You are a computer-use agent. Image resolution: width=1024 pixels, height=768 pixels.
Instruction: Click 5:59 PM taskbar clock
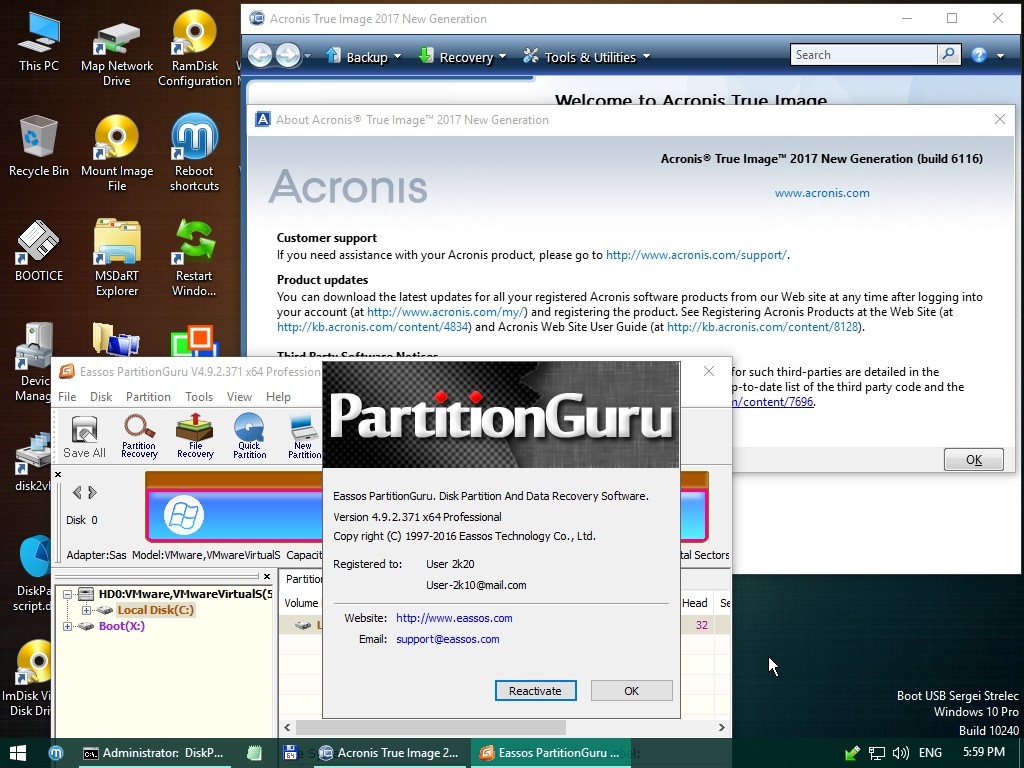click(983, 752)
